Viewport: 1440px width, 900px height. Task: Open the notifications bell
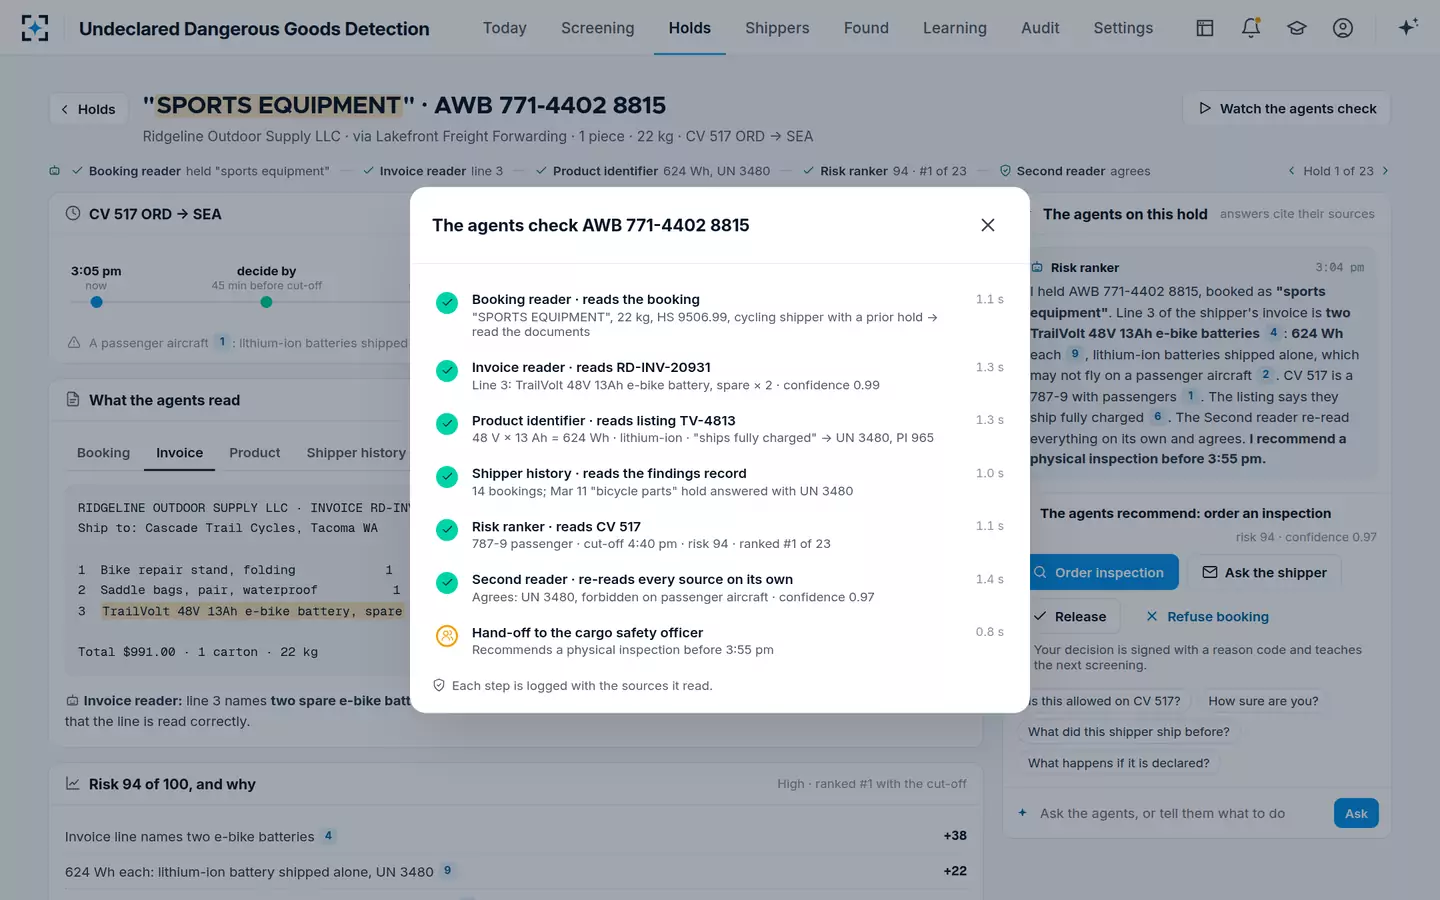(1251, 28)
